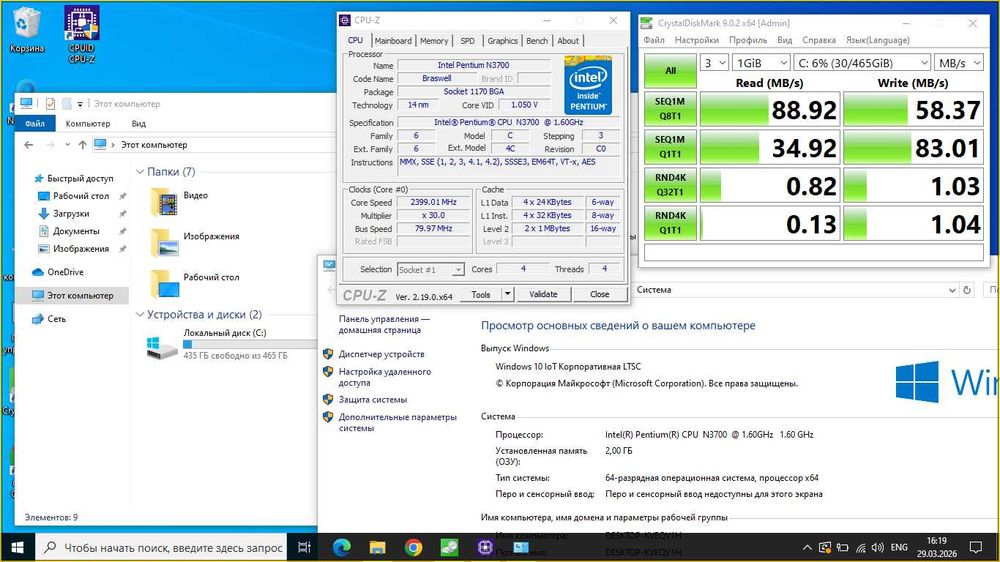
Task: Open the CPU-Z Tools dropdown arrow
Action: click(x=507, y=294)
